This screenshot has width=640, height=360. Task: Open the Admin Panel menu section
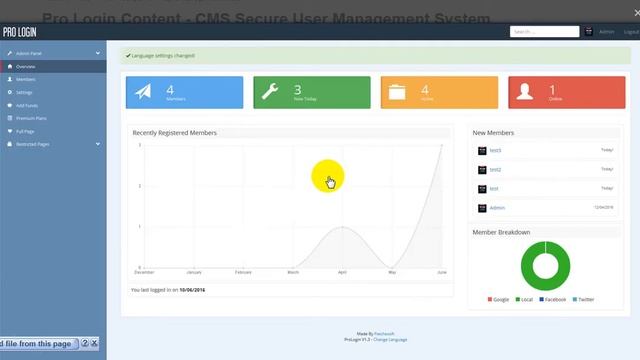click(53, 53)
